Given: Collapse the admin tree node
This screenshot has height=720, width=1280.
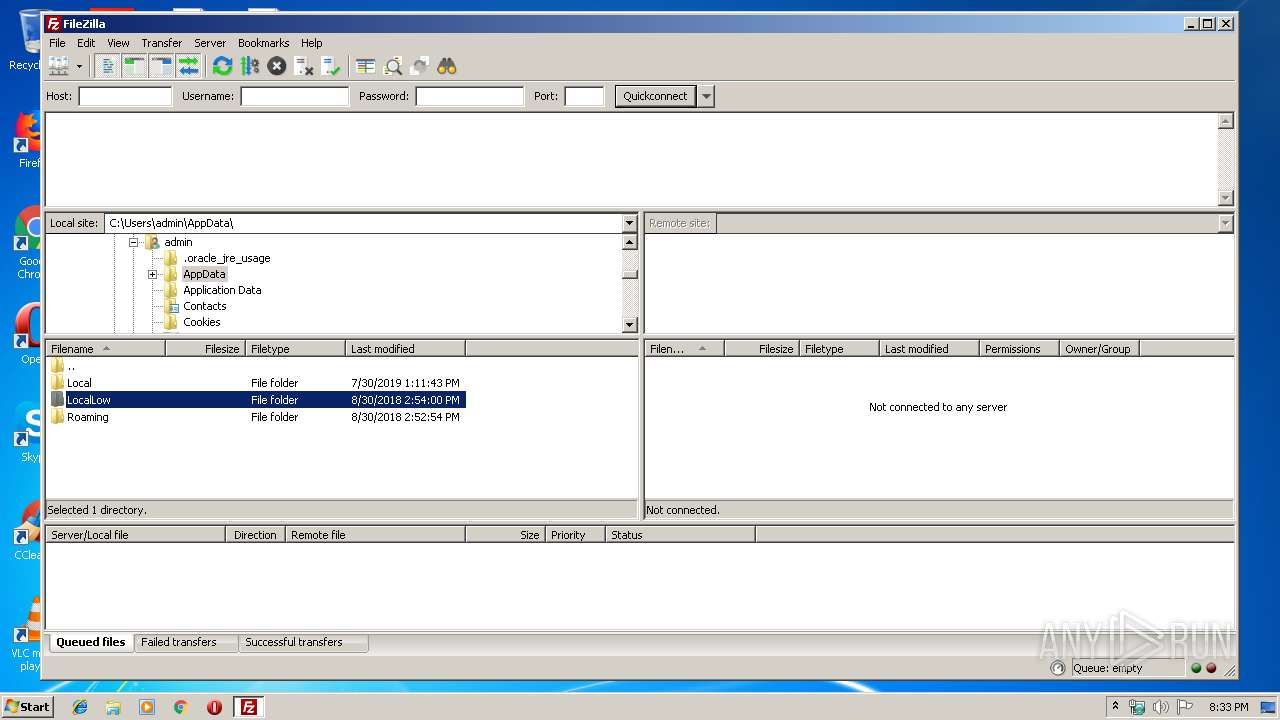Looking at the screenshot, I should click(133, 242).
